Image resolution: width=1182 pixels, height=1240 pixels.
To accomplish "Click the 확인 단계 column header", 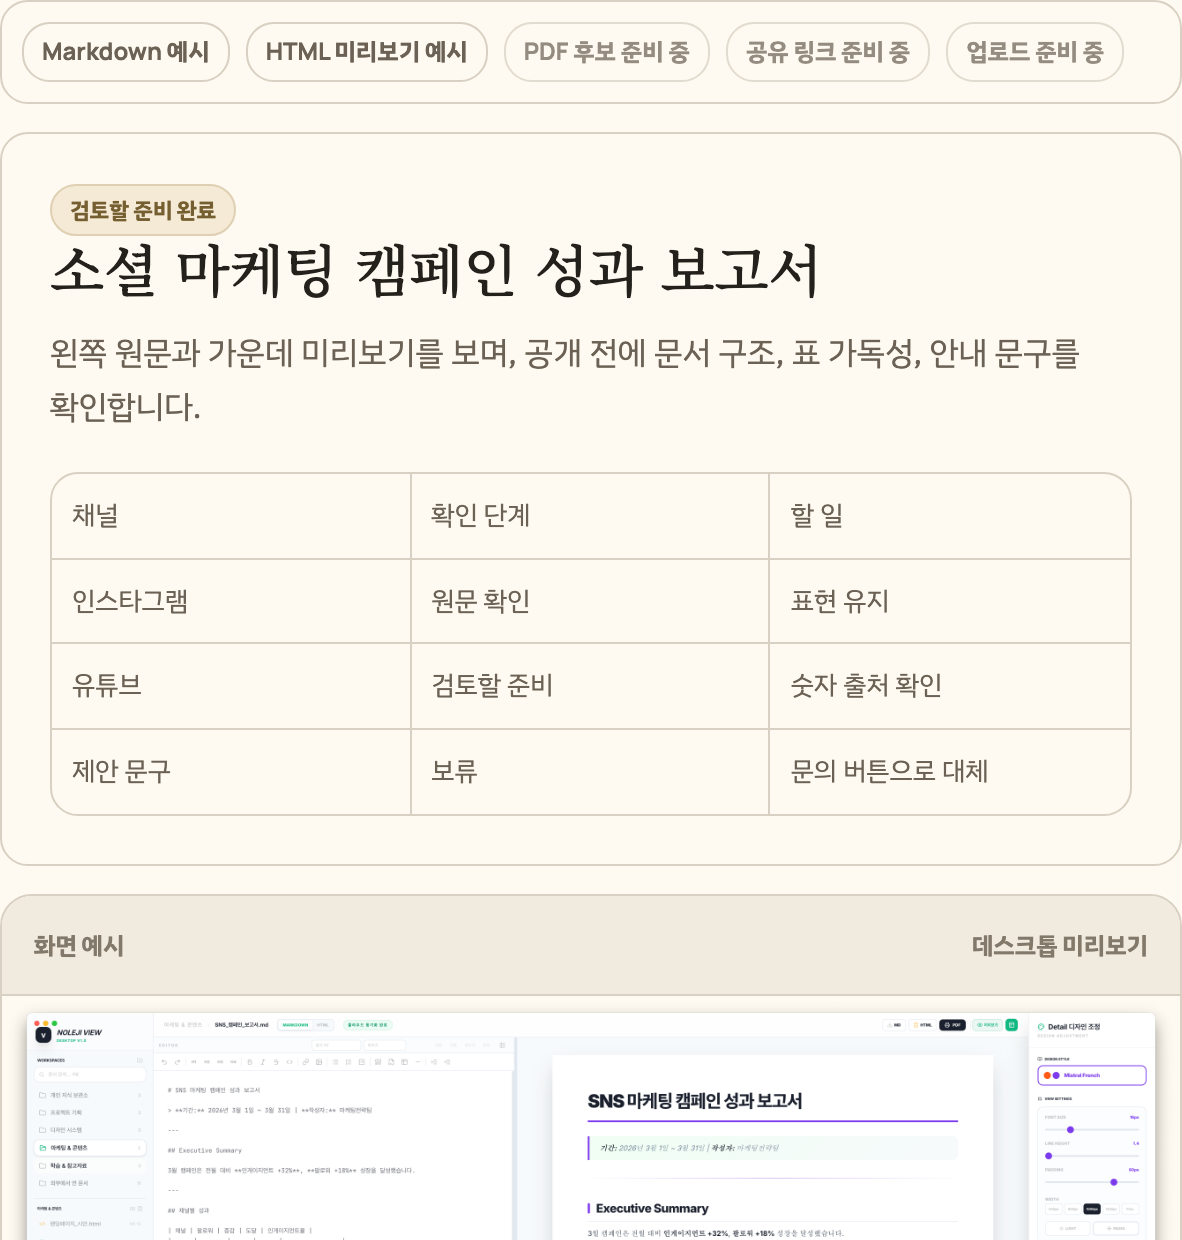I will coord(590,516).
